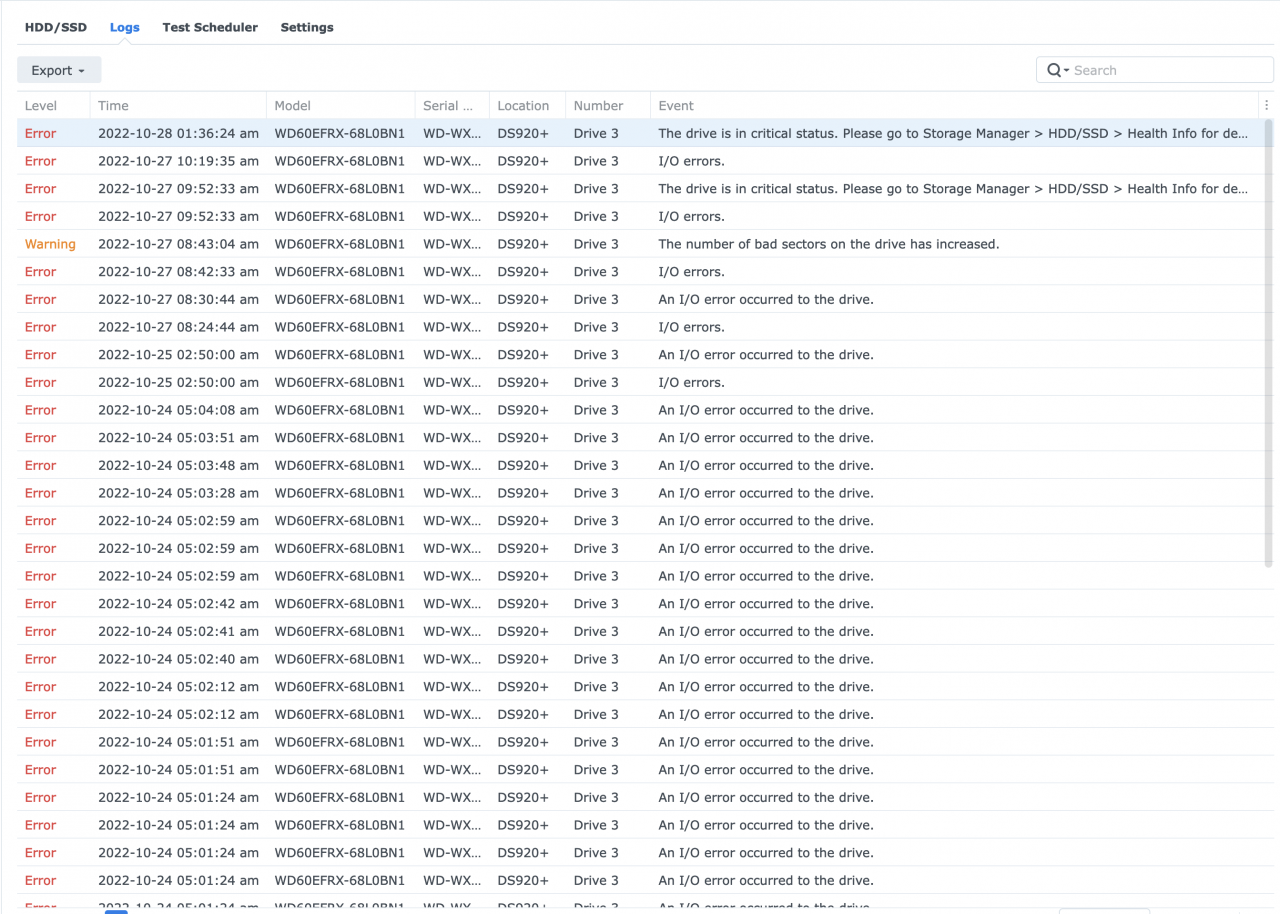Expand the Export dropdown
Image resolution: width=1280 pixels, height=914 pixels.
[59, 70]
